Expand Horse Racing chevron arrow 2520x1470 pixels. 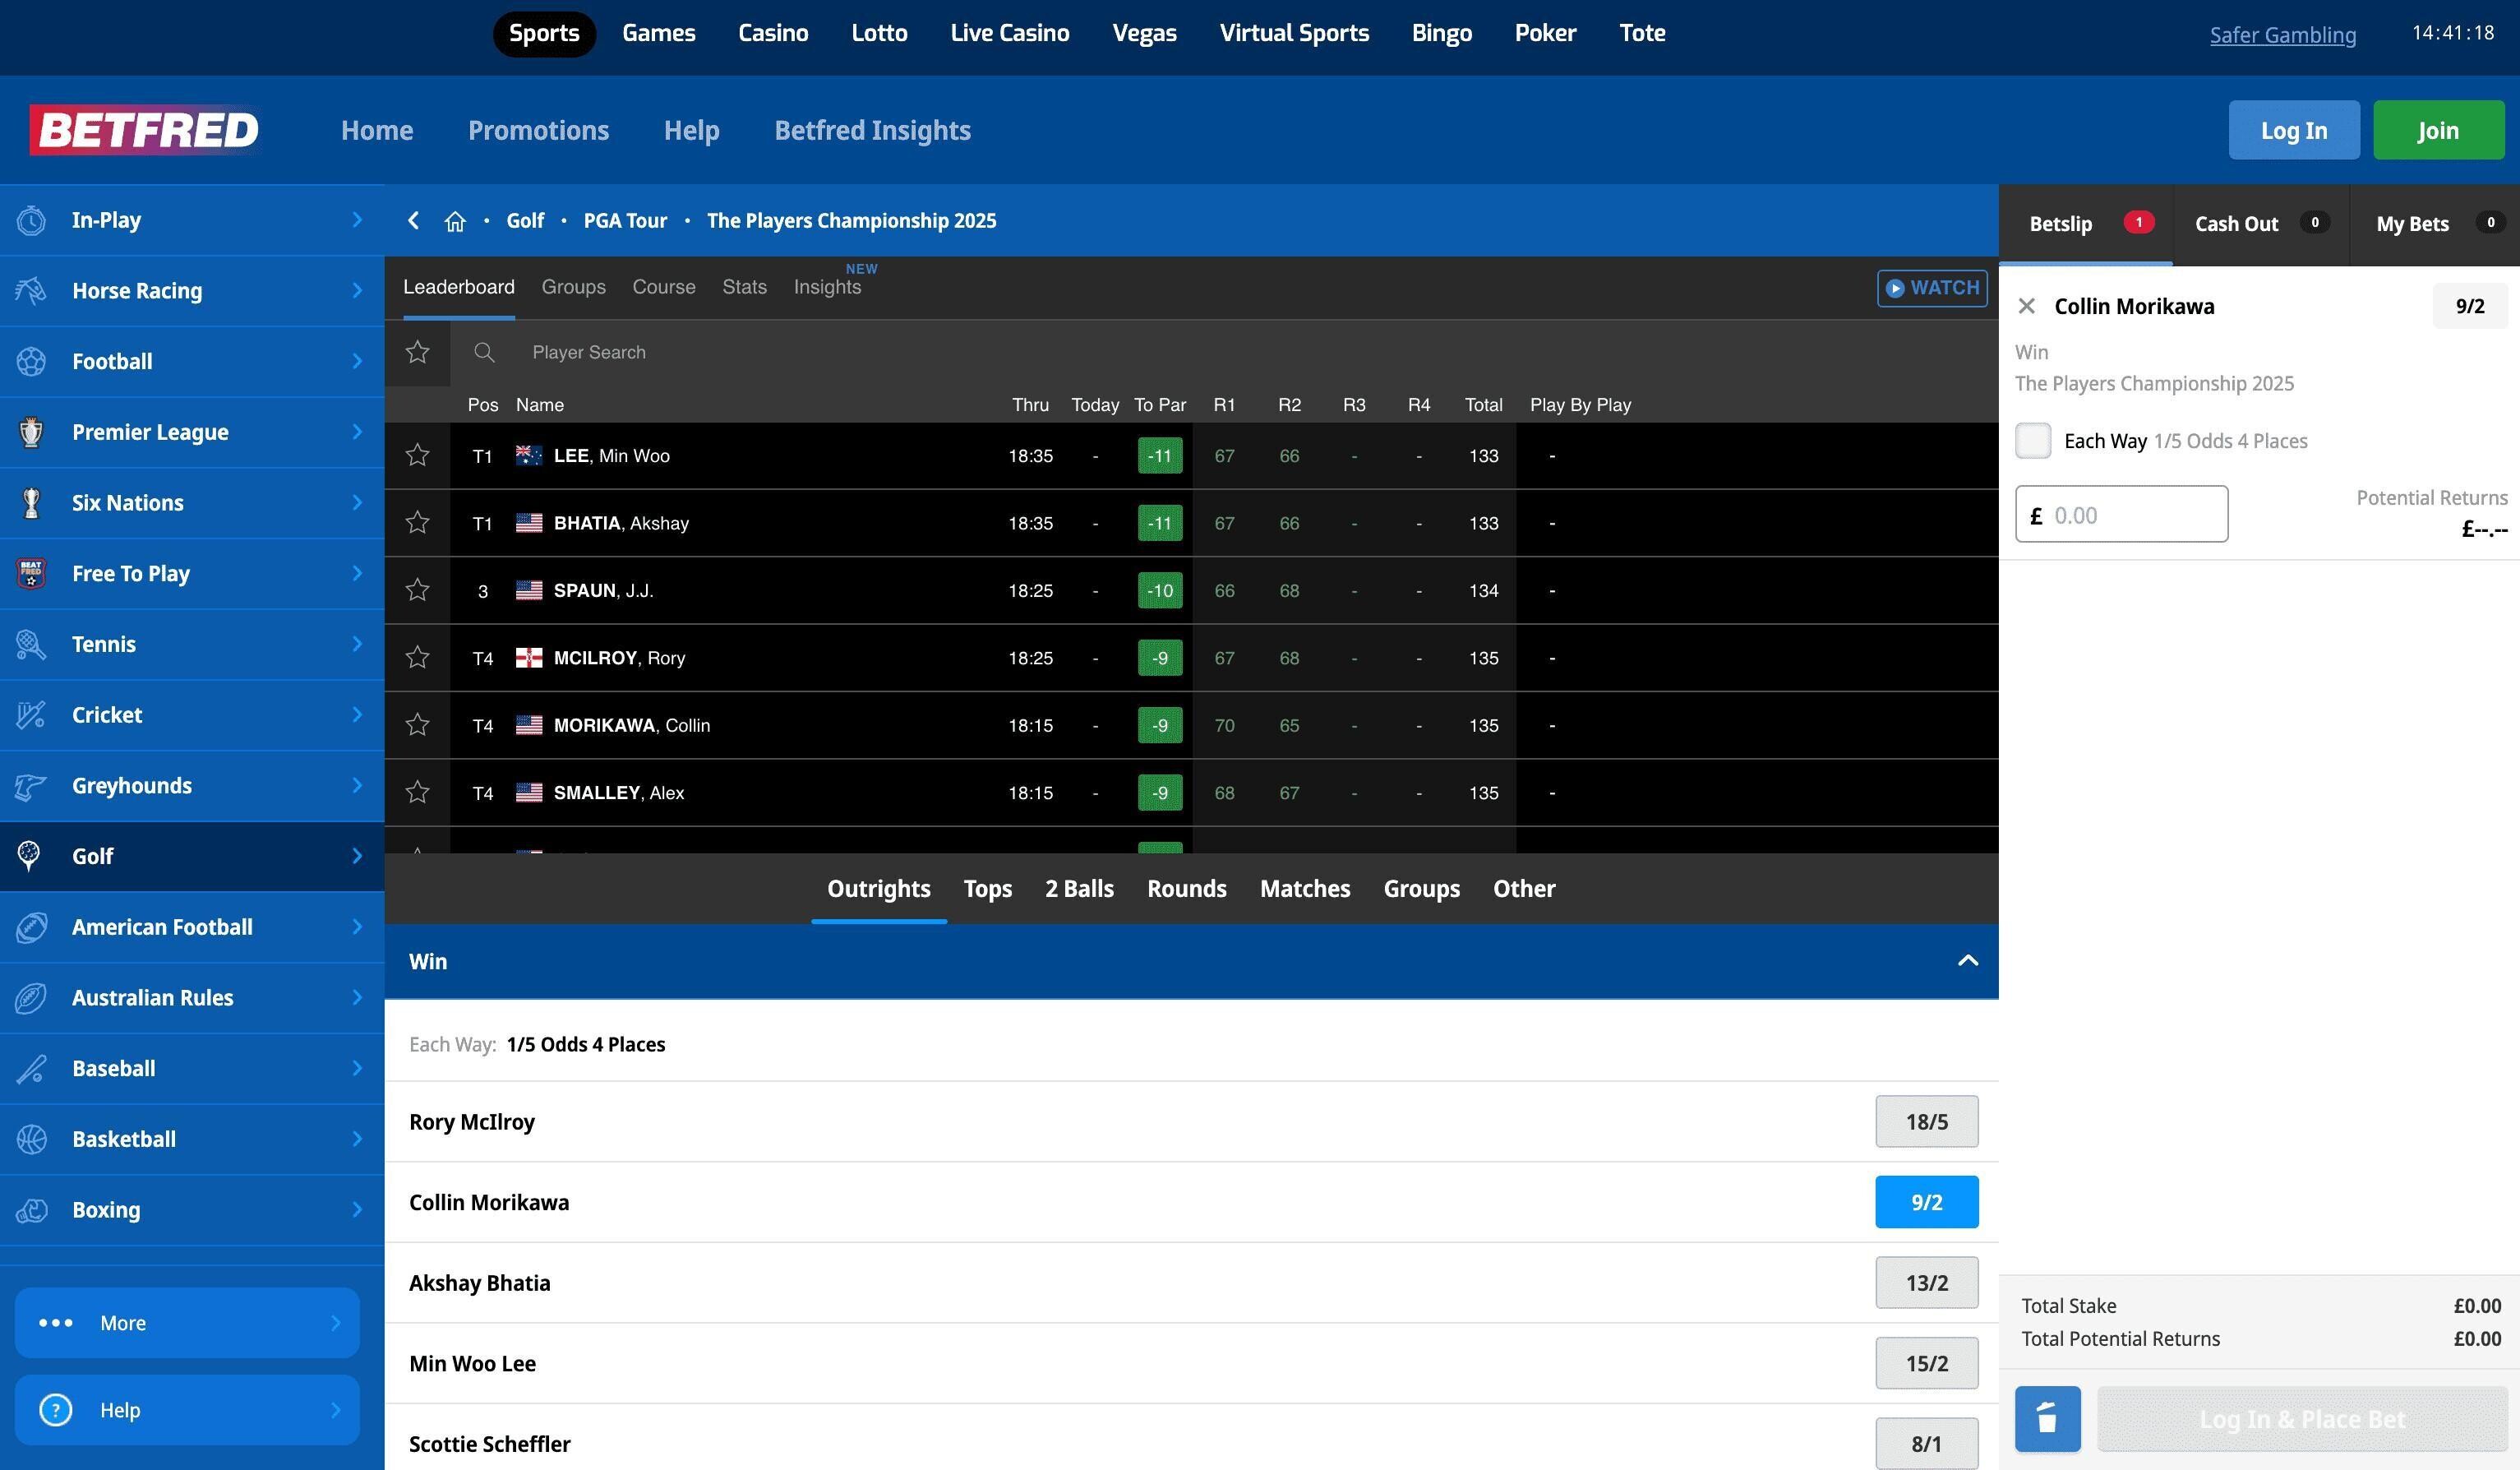point(357,291)
